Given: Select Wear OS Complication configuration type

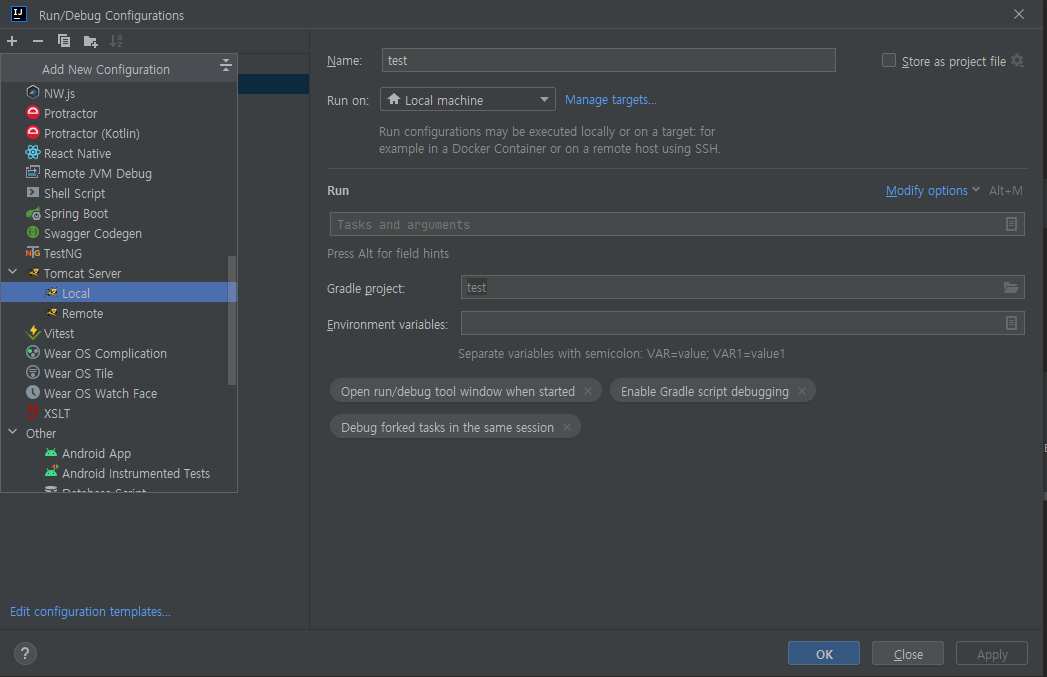Looking at the screenshot, I should coord(119,353).
